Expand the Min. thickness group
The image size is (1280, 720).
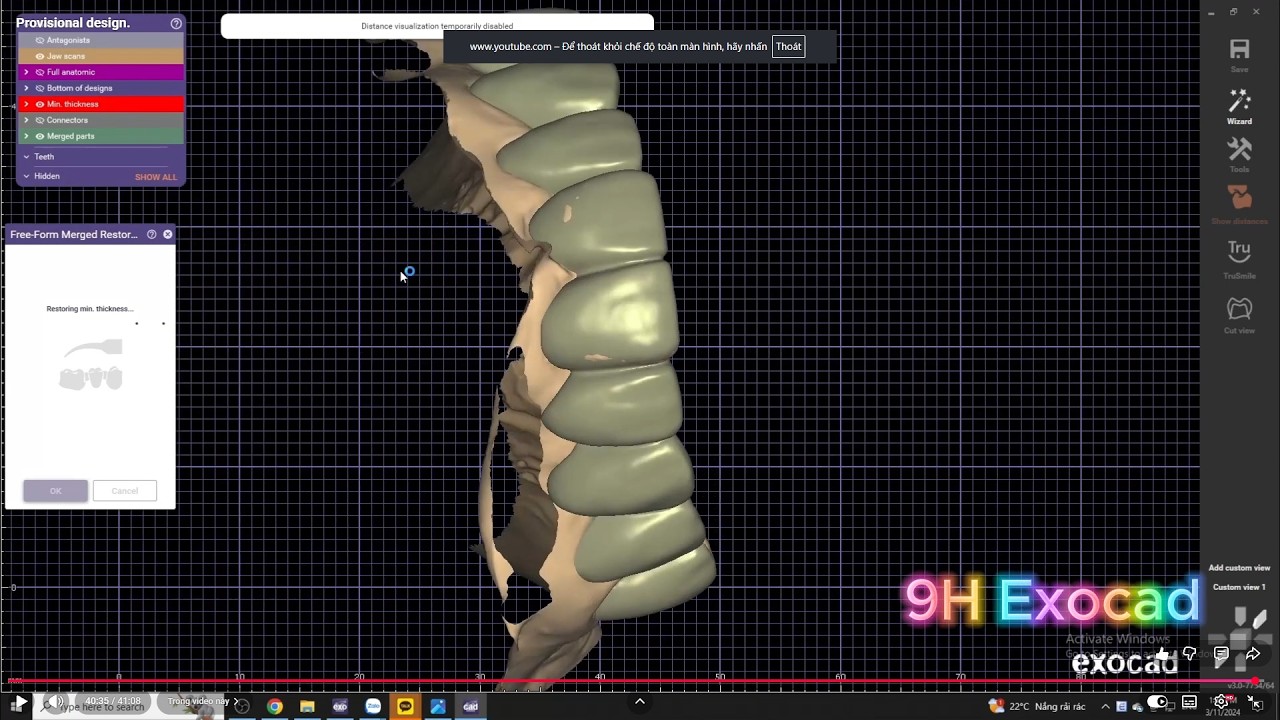pyautogui.click(x=26, y=104)
